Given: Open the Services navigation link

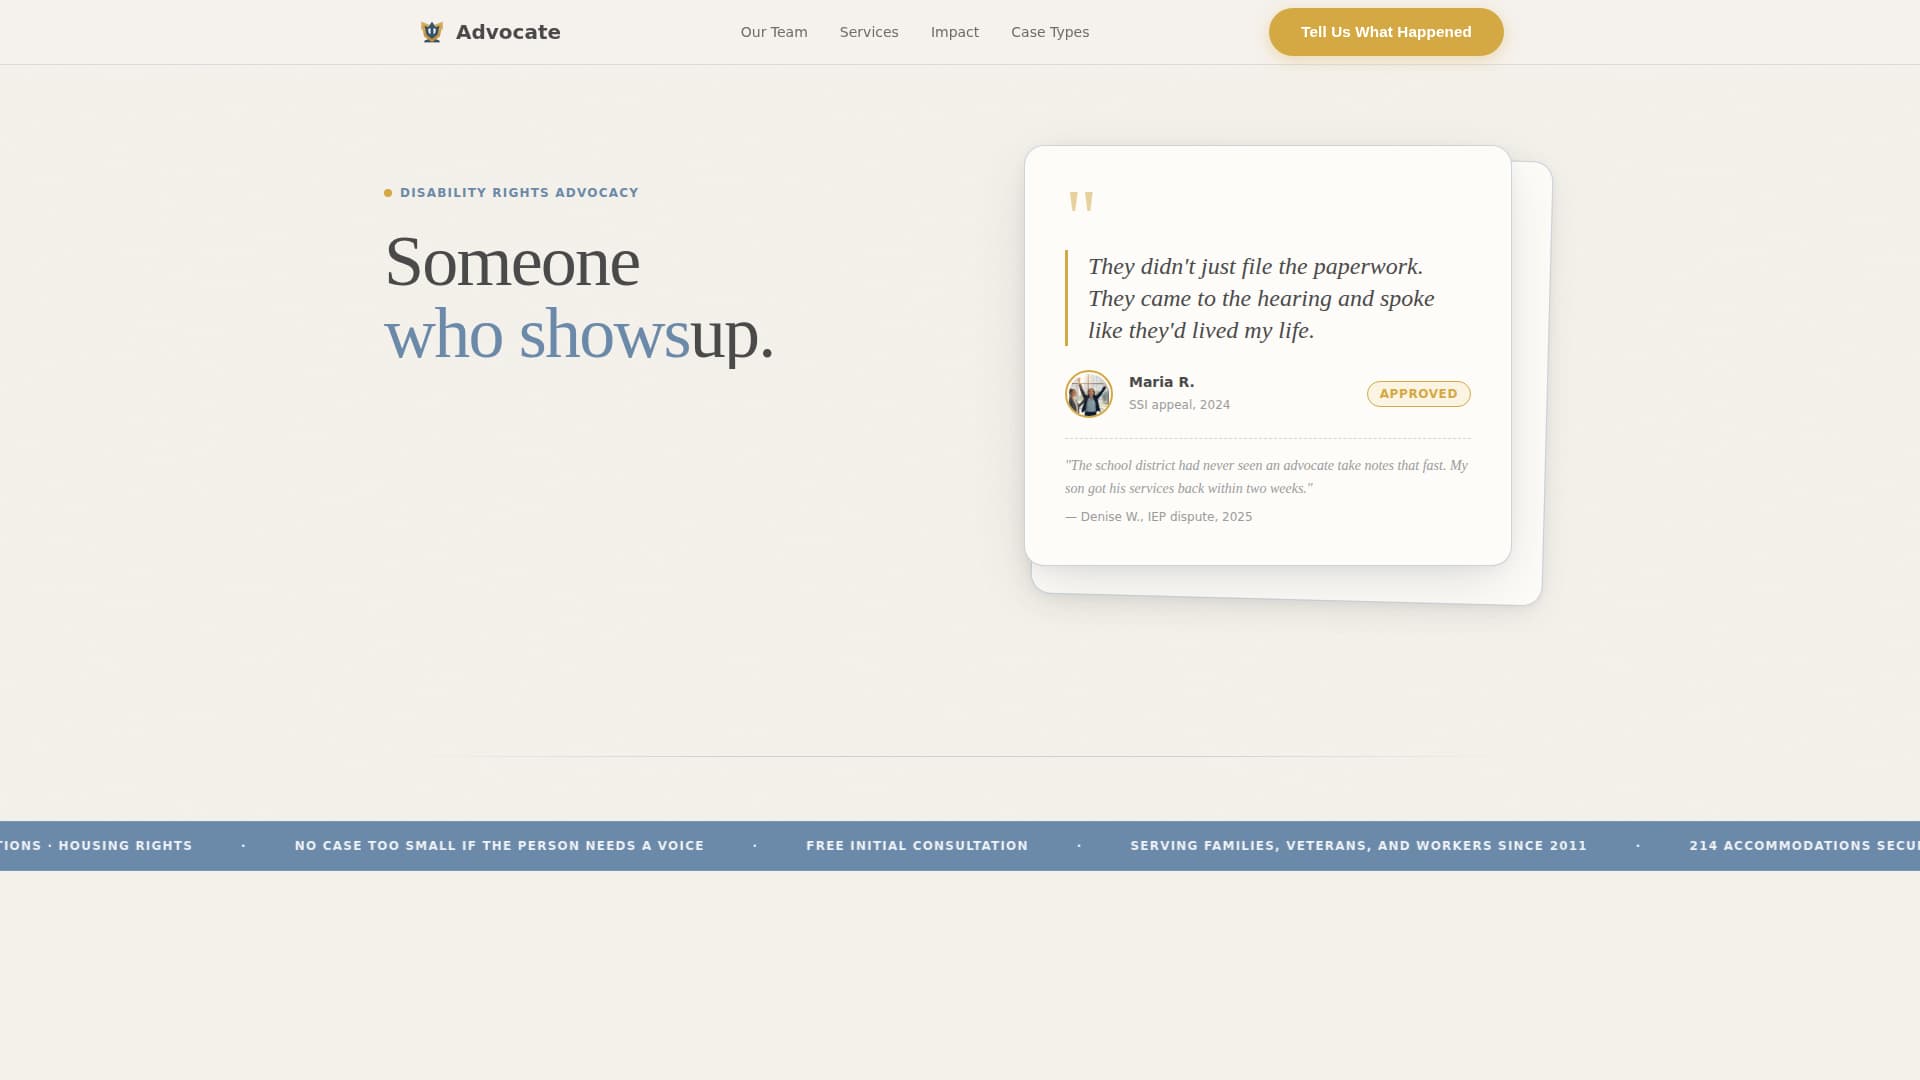Looking at the screenshot, I should (869, 31).
